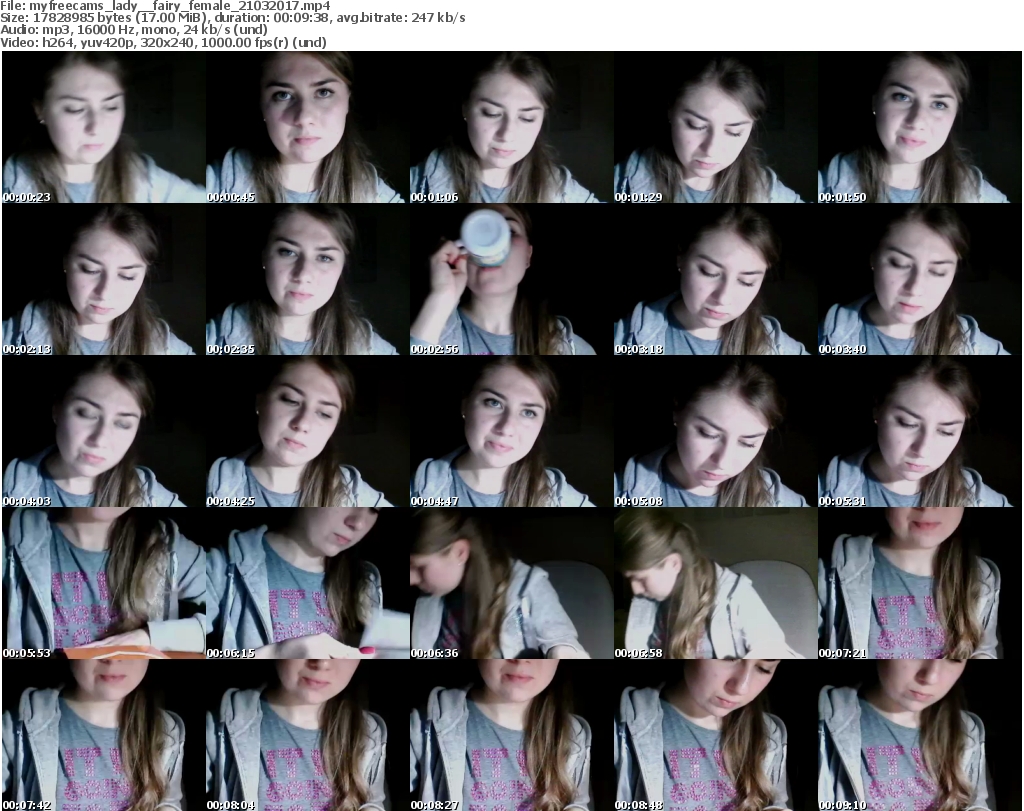The height and width of the screenshot is (811, 1024).
Task: Pick the frame marked 00:01:29
Action: coord(716,127)
